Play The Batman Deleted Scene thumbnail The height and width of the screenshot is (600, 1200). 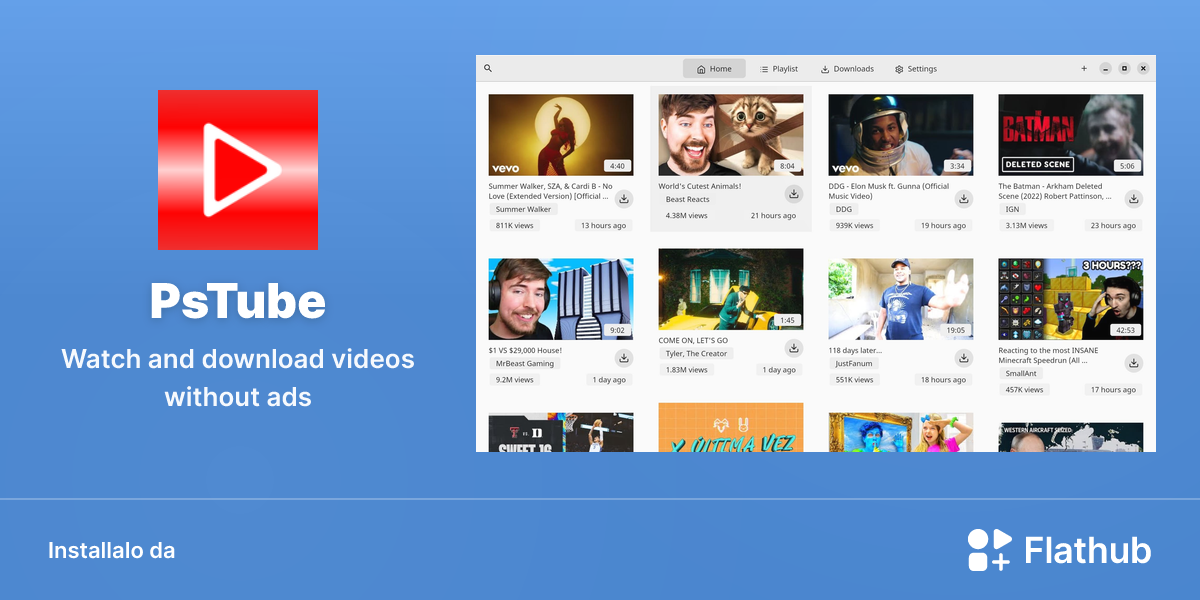[1071, 135]
